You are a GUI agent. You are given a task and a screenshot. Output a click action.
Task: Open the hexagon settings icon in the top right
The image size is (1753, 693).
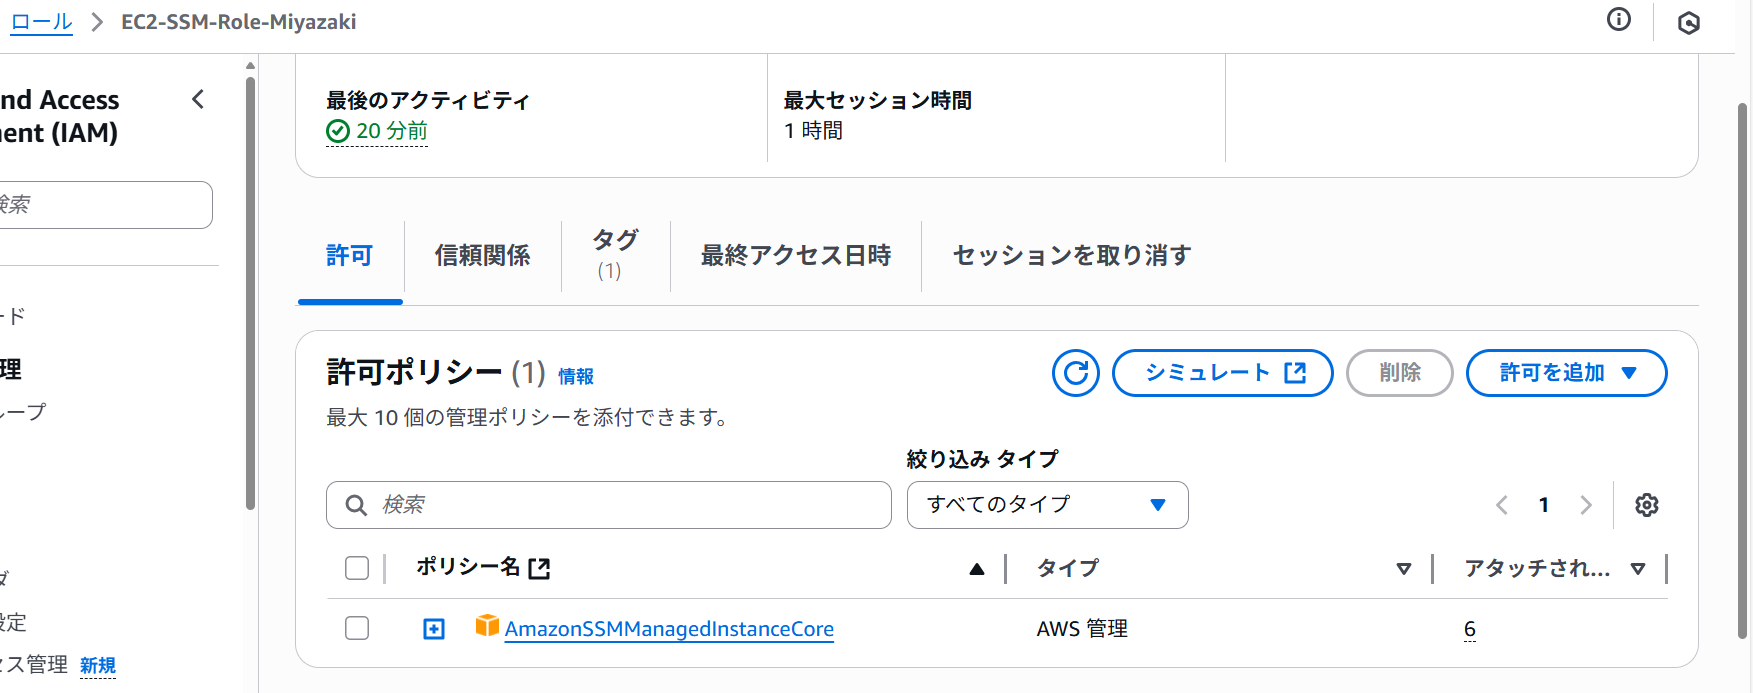click(1688, 23)
